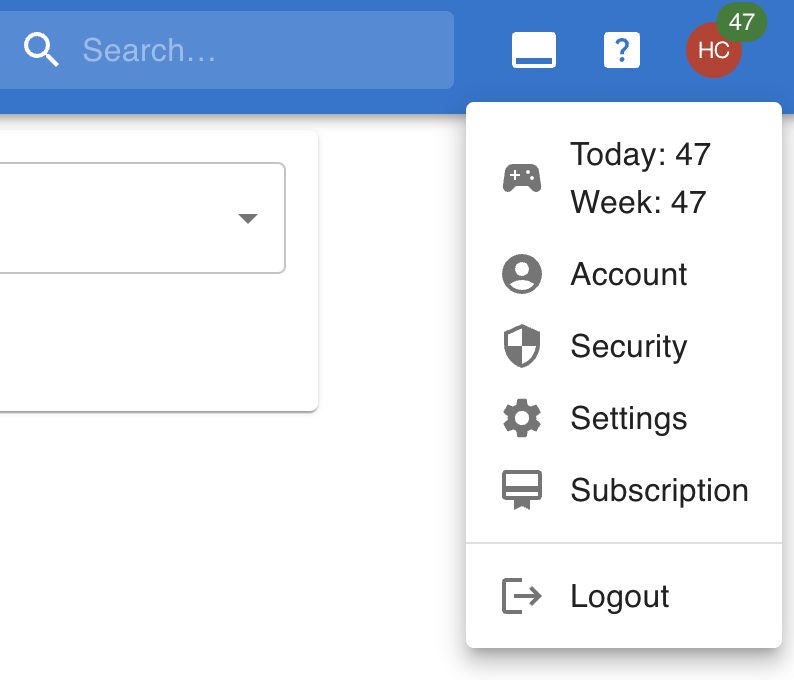Screen dimensions: 794x680
Task: Click the Logout exit-arrow icon
Action: point(521,596)
